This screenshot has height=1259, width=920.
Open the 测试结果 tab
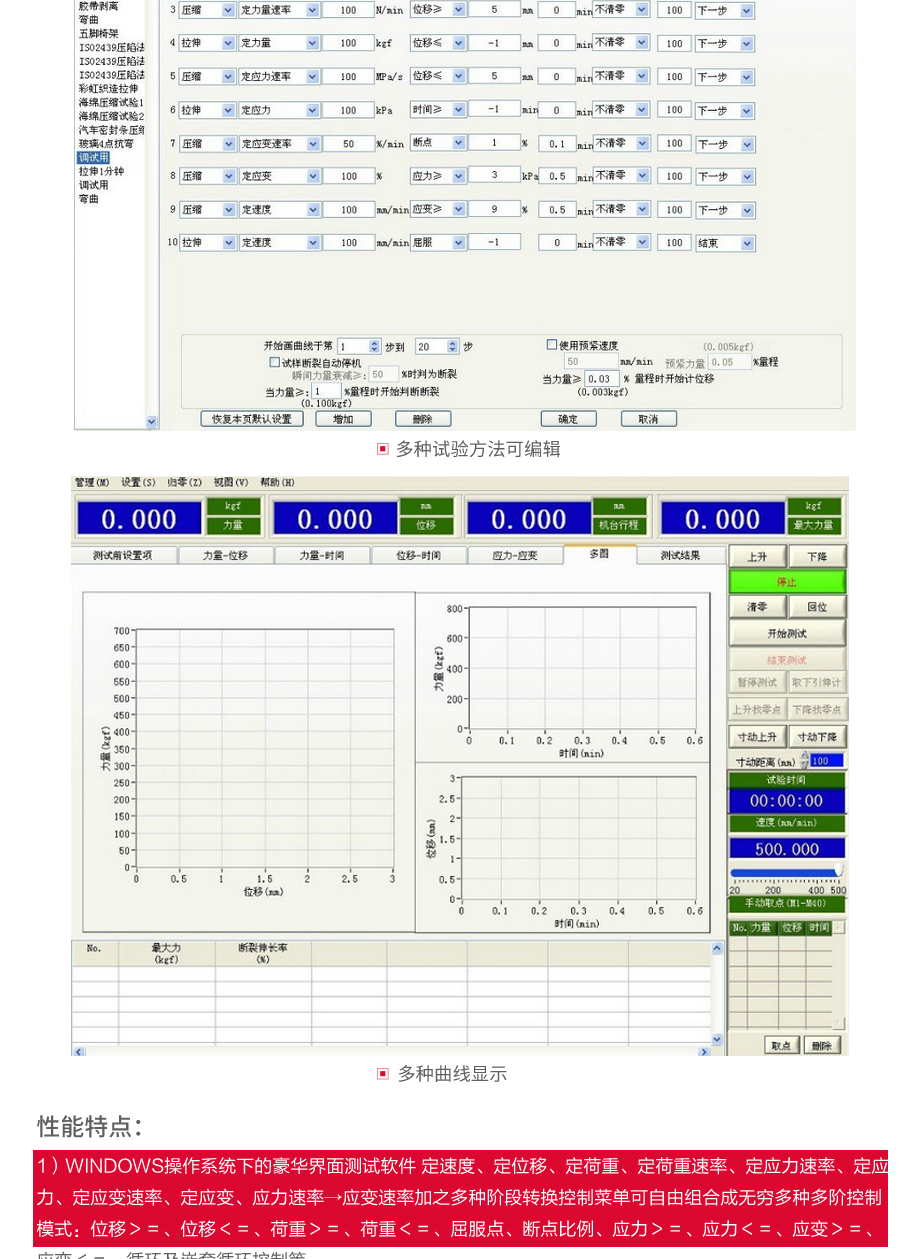(680, 555)
